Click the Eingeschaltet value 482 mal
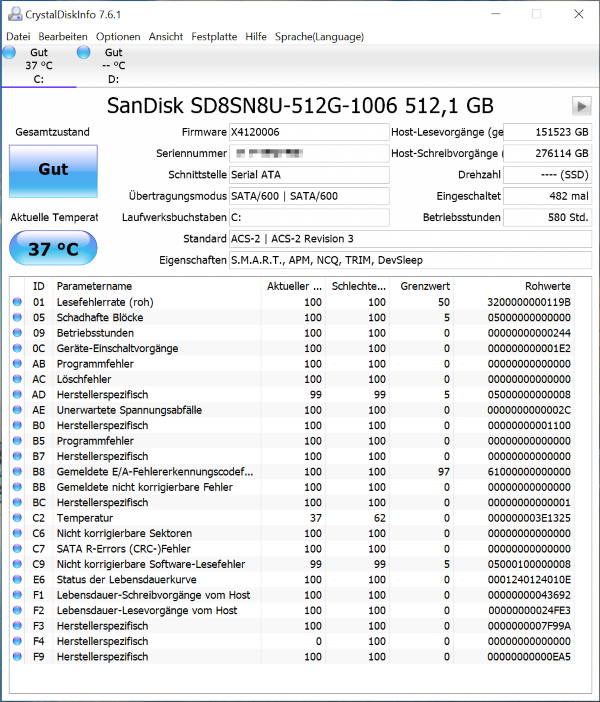This screenshot has height=702, width=600. (x=548, y=196)
